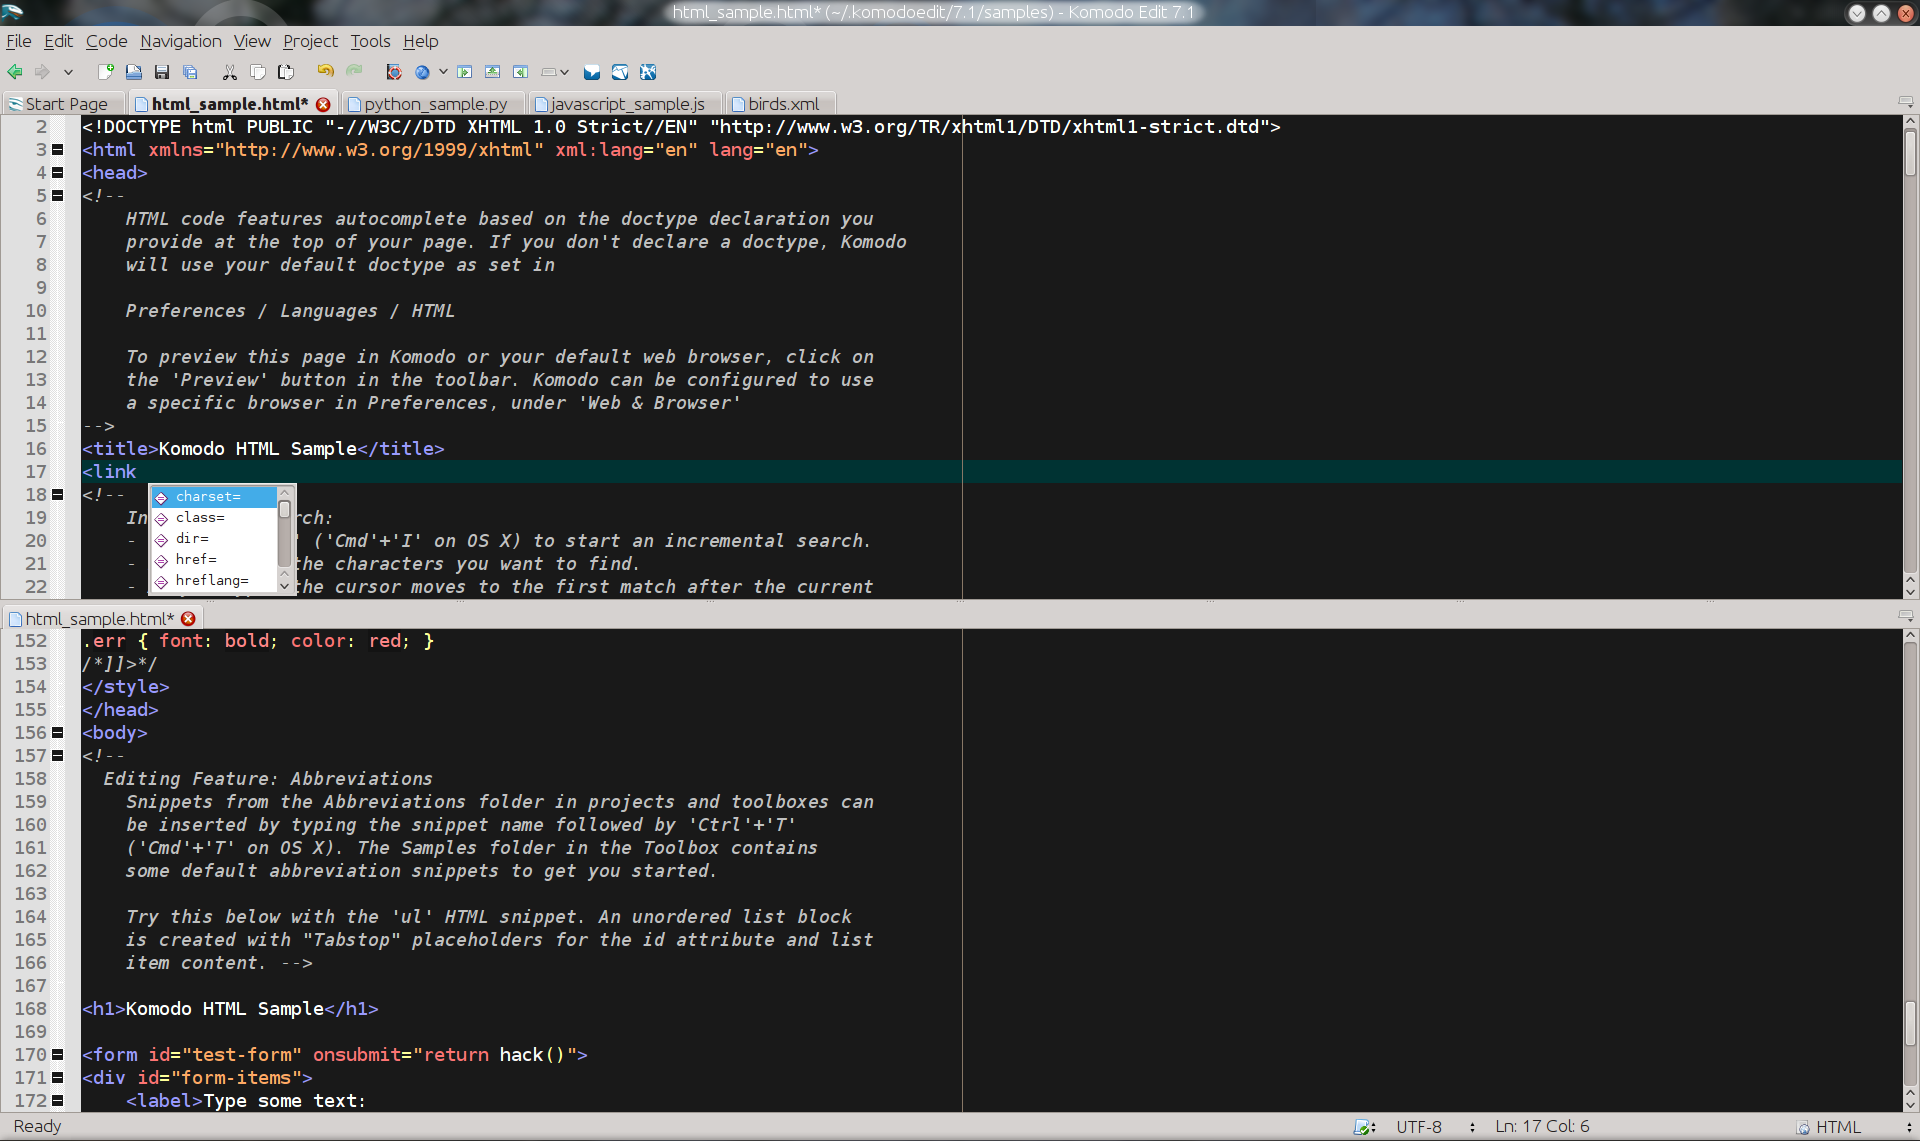The image size is (1920, 1141).
Task: Open the recent locations dropdown next to Forward
Action: 68,72
